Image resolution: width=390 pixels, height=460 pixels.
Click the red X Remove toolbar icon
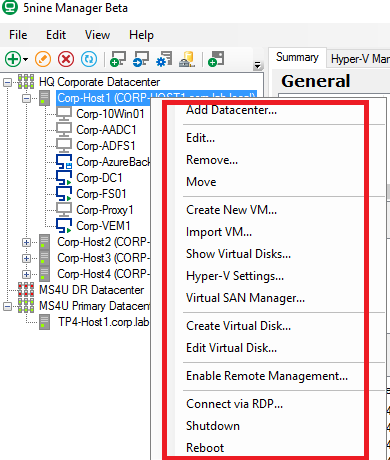(66, 59)
